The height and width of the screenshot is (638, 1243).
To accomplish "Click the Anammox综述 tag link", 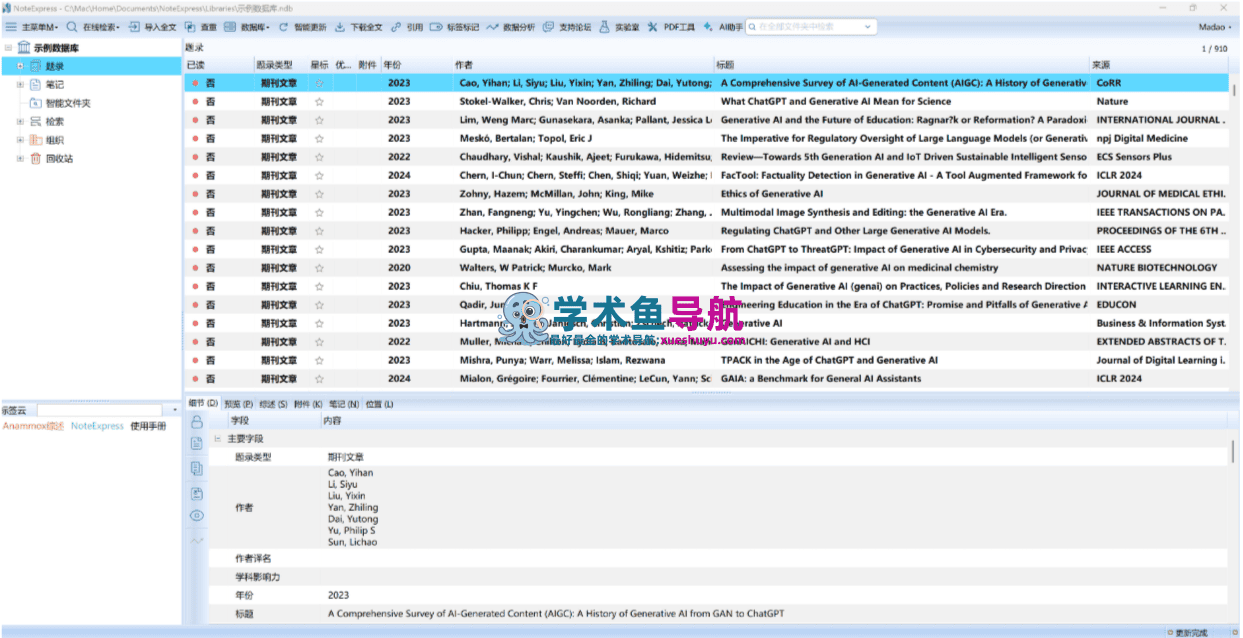I will (x=33, y=426).
